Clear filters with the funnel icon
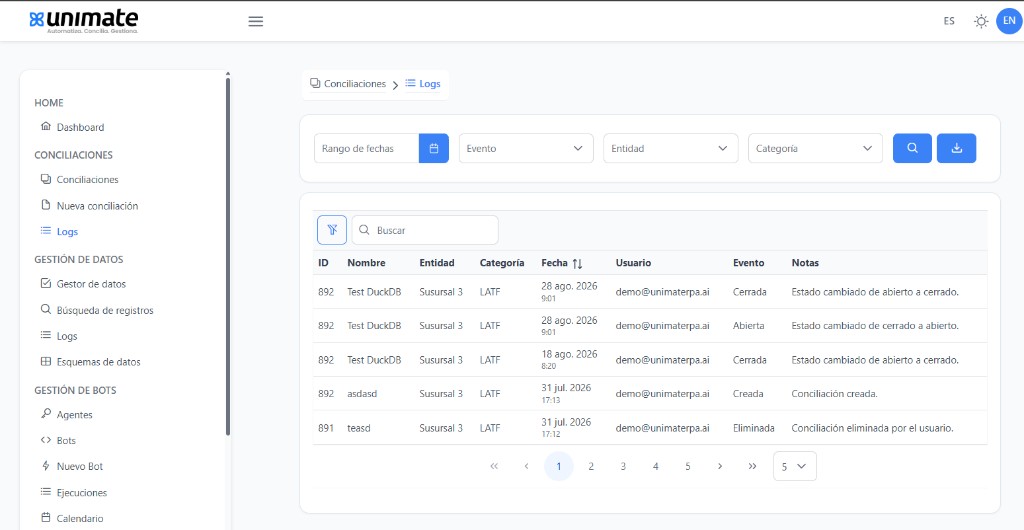Viewport: 1024px width, 530px height. 332,230
